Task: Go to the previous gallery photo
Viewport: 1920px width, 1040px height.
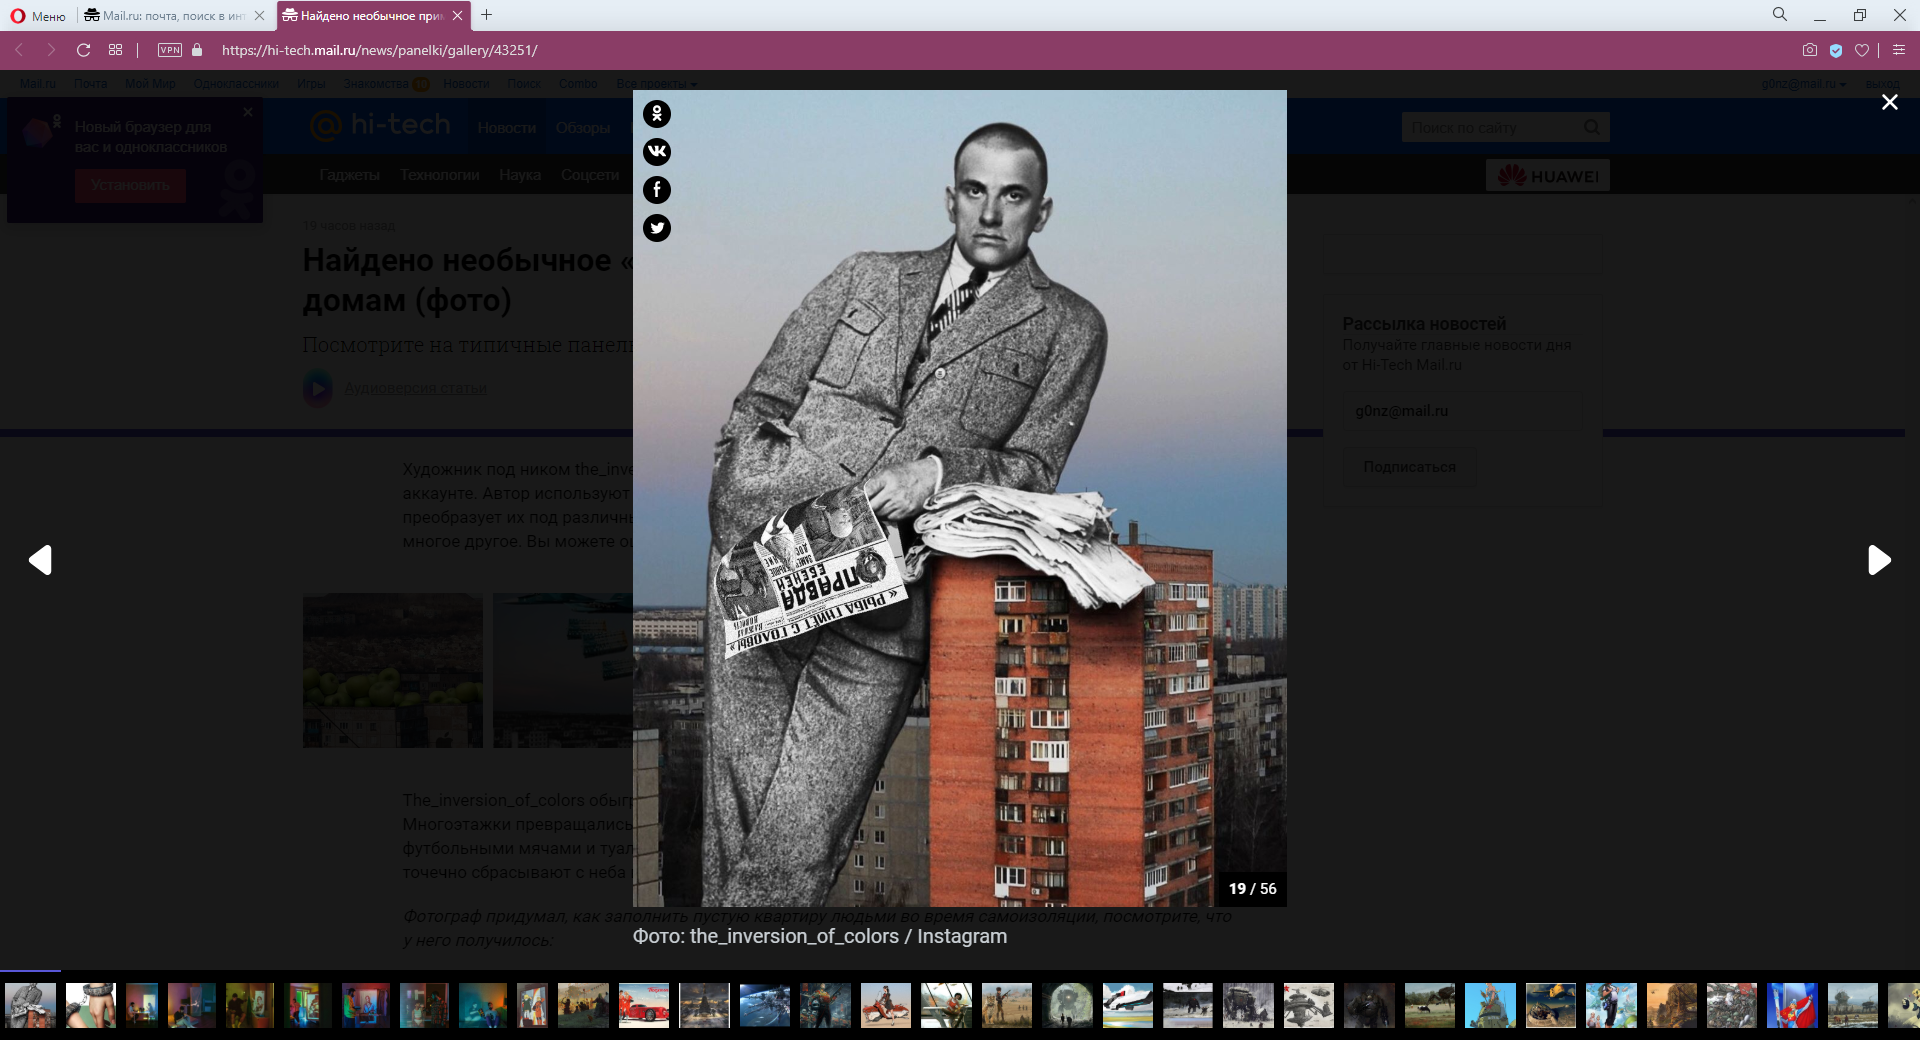Action: click(40, 560)
